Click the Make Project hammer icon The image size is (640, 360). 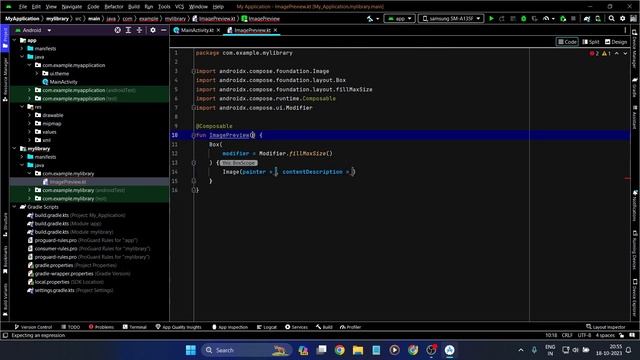[370, 19]
